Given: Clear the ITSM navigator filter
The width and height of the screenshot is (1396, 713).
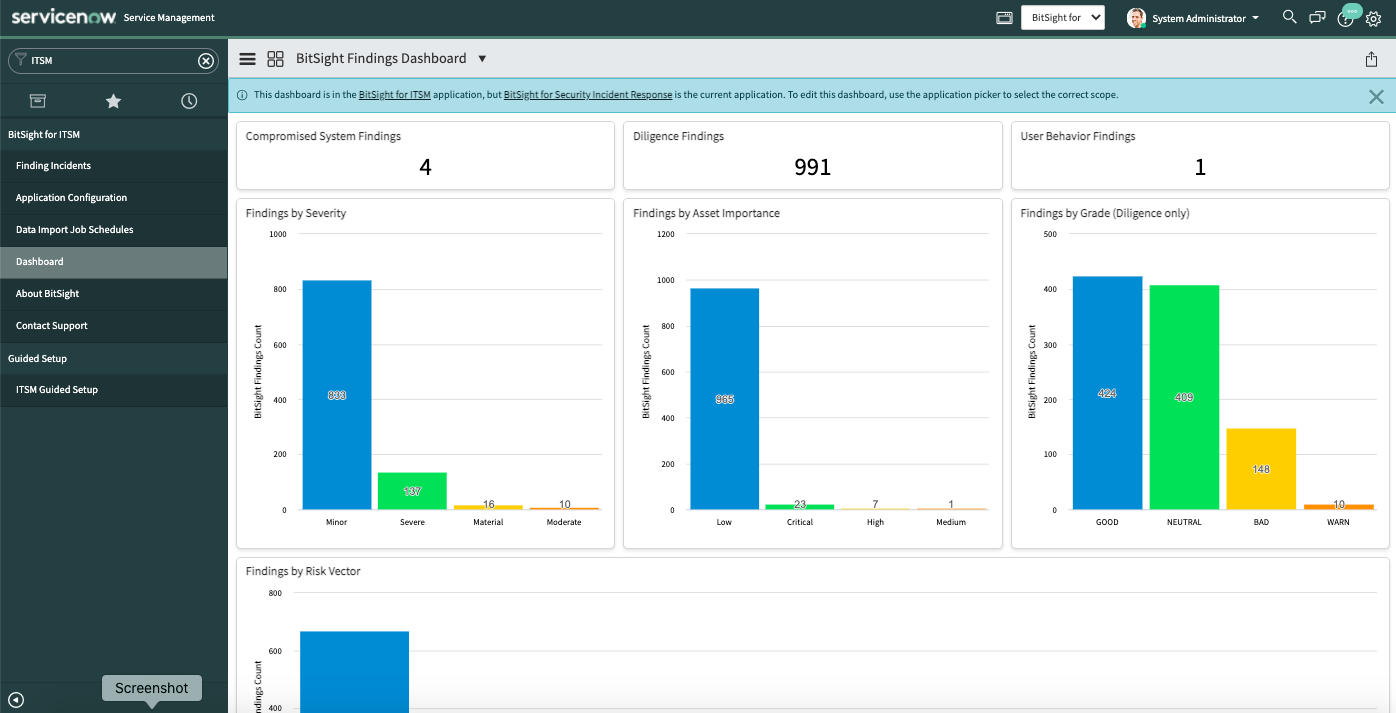Looking at the screenshot, I should pos(206,61).
